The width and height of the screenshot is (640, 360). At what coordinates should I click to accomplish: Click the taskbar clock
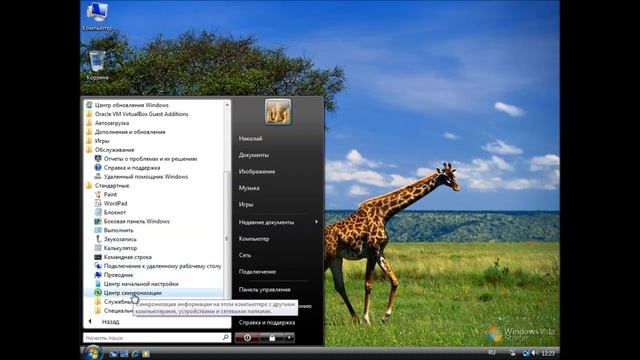[548, 353]
